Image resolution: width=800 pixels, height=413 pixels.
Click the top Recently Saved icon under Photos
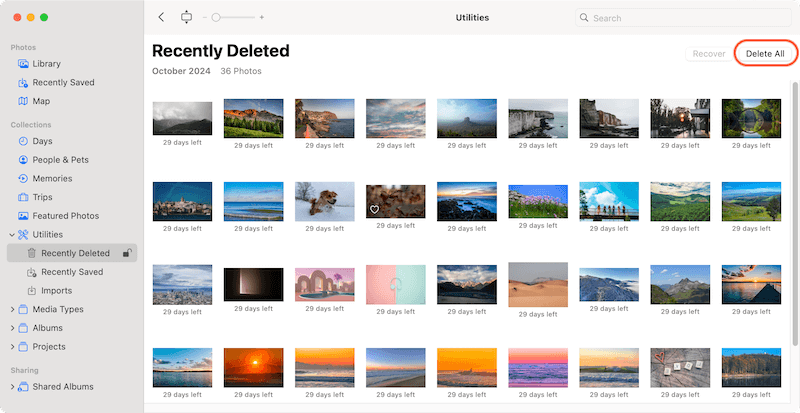pos(23,83)
